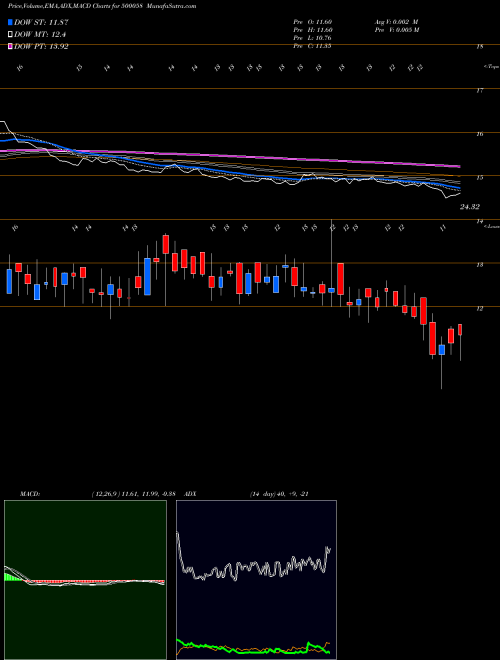Click the 16 price axis label
This screenshot has height=660, width=500.
(x=479, y=134)
